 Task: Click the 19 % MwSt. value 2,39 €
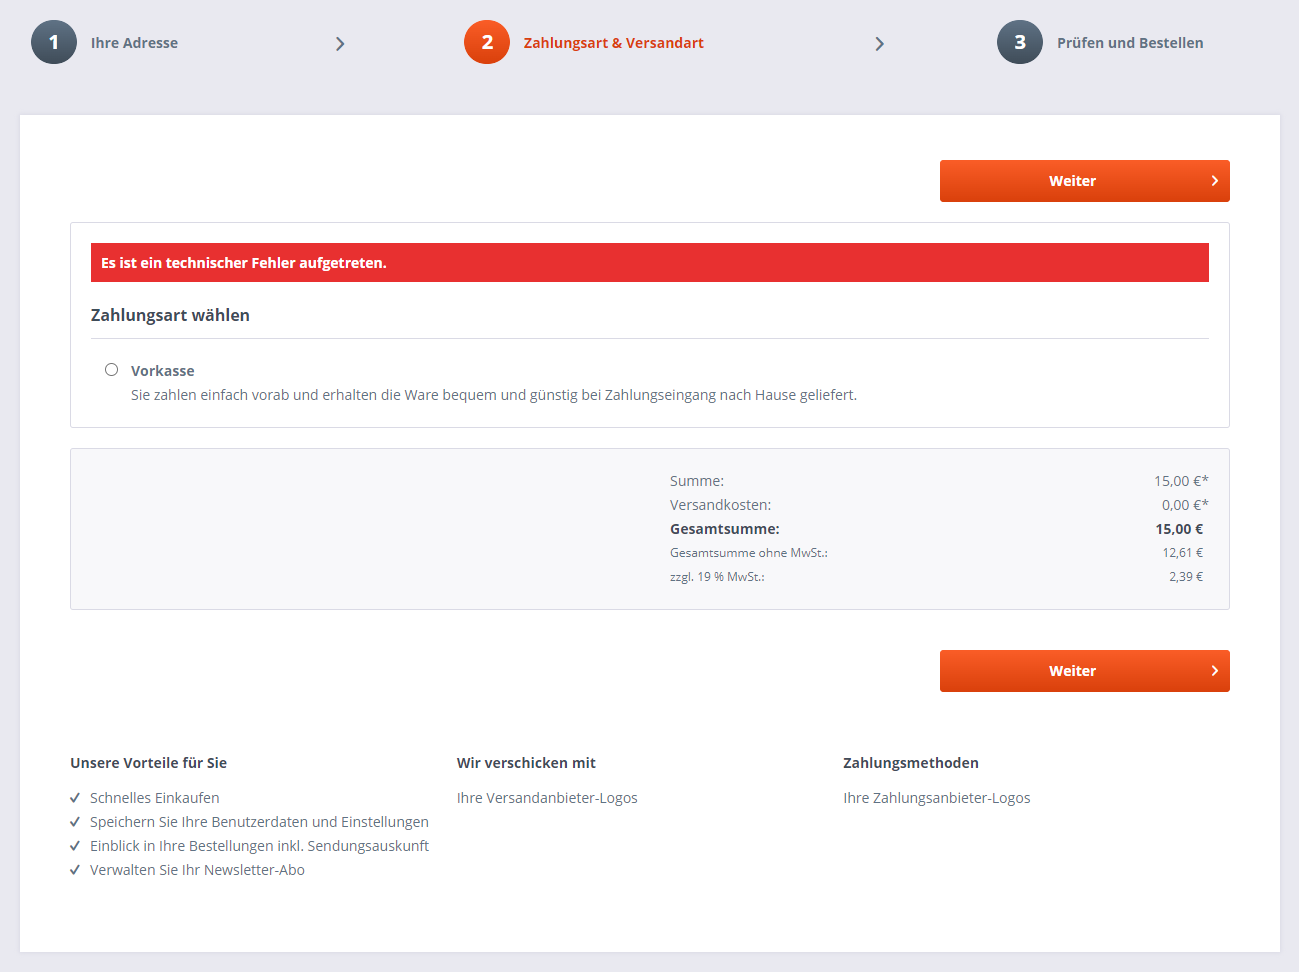tap(1186, 577)
